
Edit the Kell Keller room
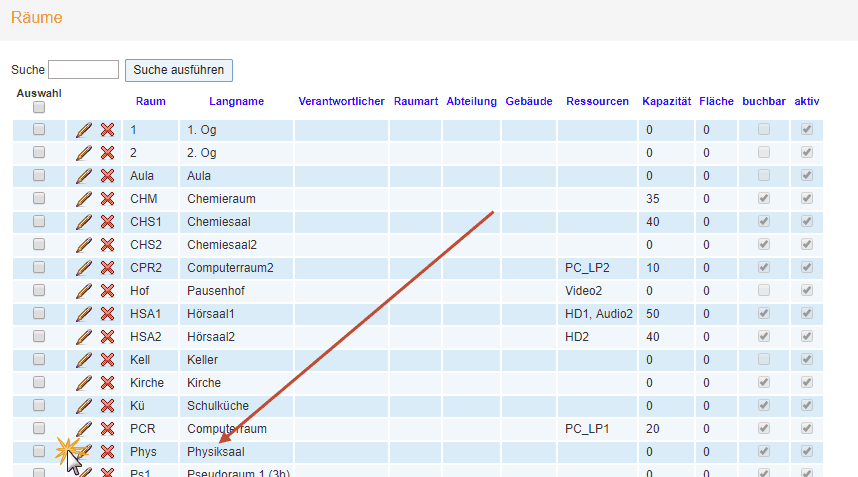[84, 360]
